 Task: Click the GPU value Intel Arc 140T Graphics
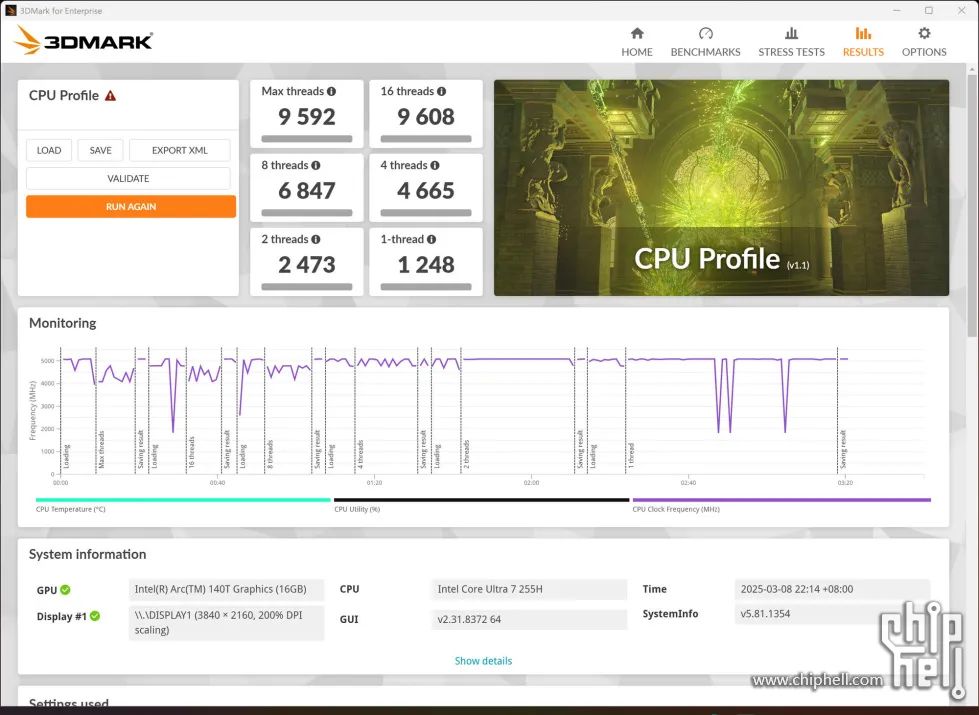pos(226,589)
